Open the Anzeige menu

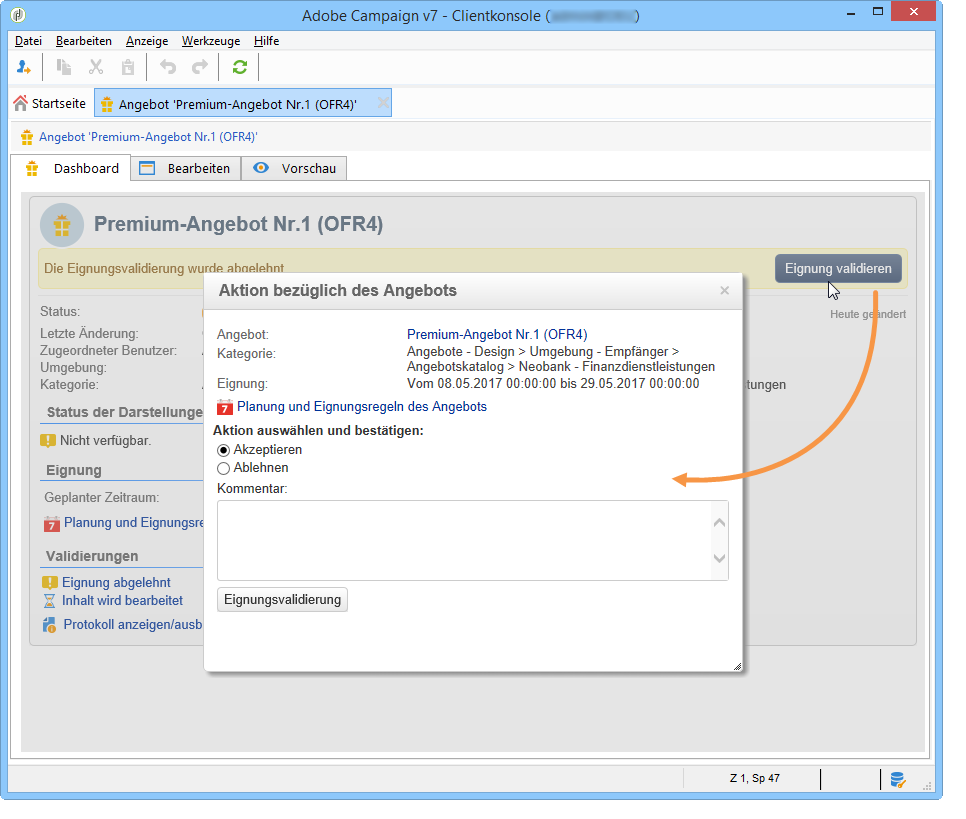pyautogui.click(x=147, y=41)
